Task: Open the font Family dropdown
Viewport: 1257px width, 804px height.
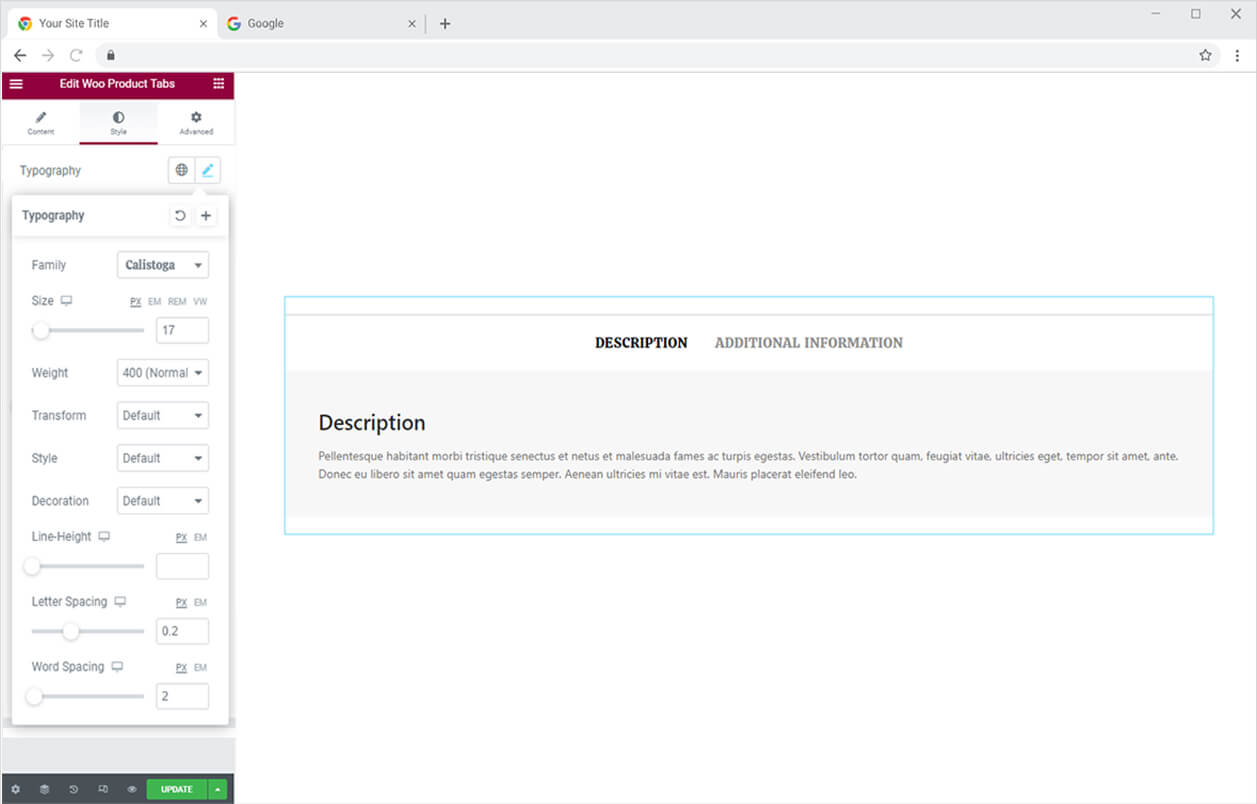Action: pyautogui.click(x=162, y=265)
